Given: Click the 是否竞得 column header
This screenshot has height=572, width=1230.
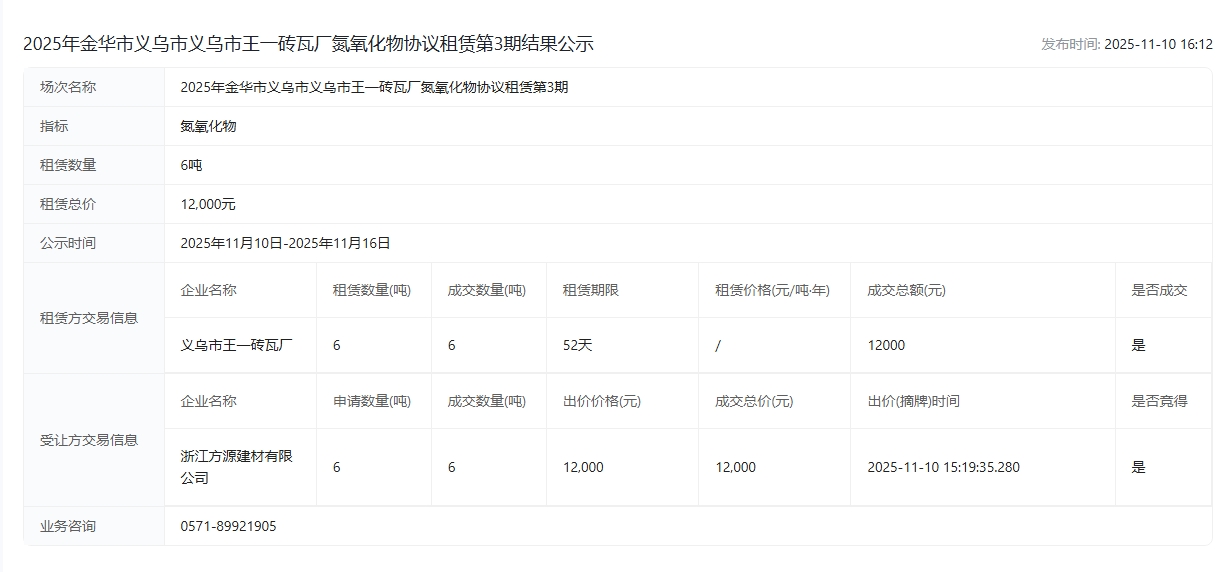Looking at the screenshot, I should point(1159,401).
